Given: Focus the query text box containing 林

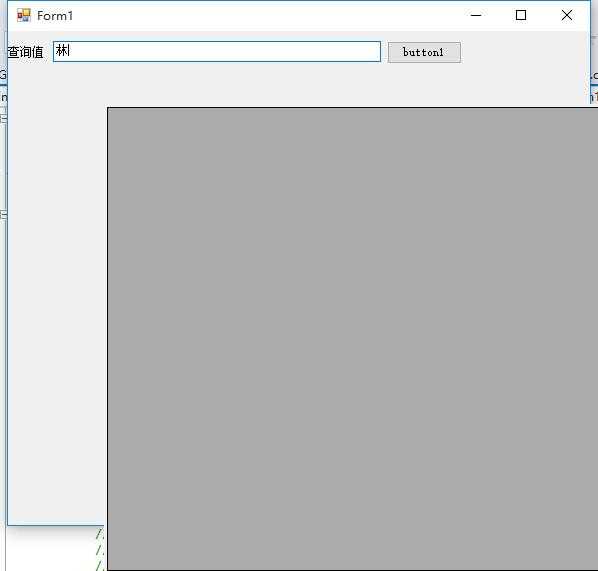Looking at the screenshot, I should pos(217,51).
